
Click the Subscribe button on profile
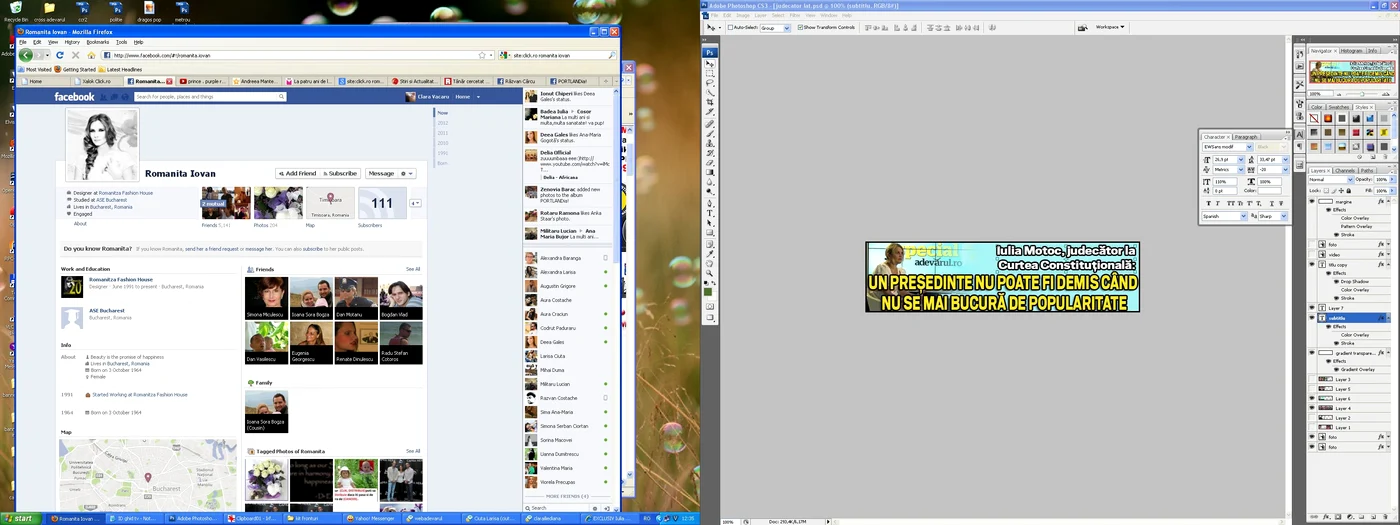(x=340, y=173)
